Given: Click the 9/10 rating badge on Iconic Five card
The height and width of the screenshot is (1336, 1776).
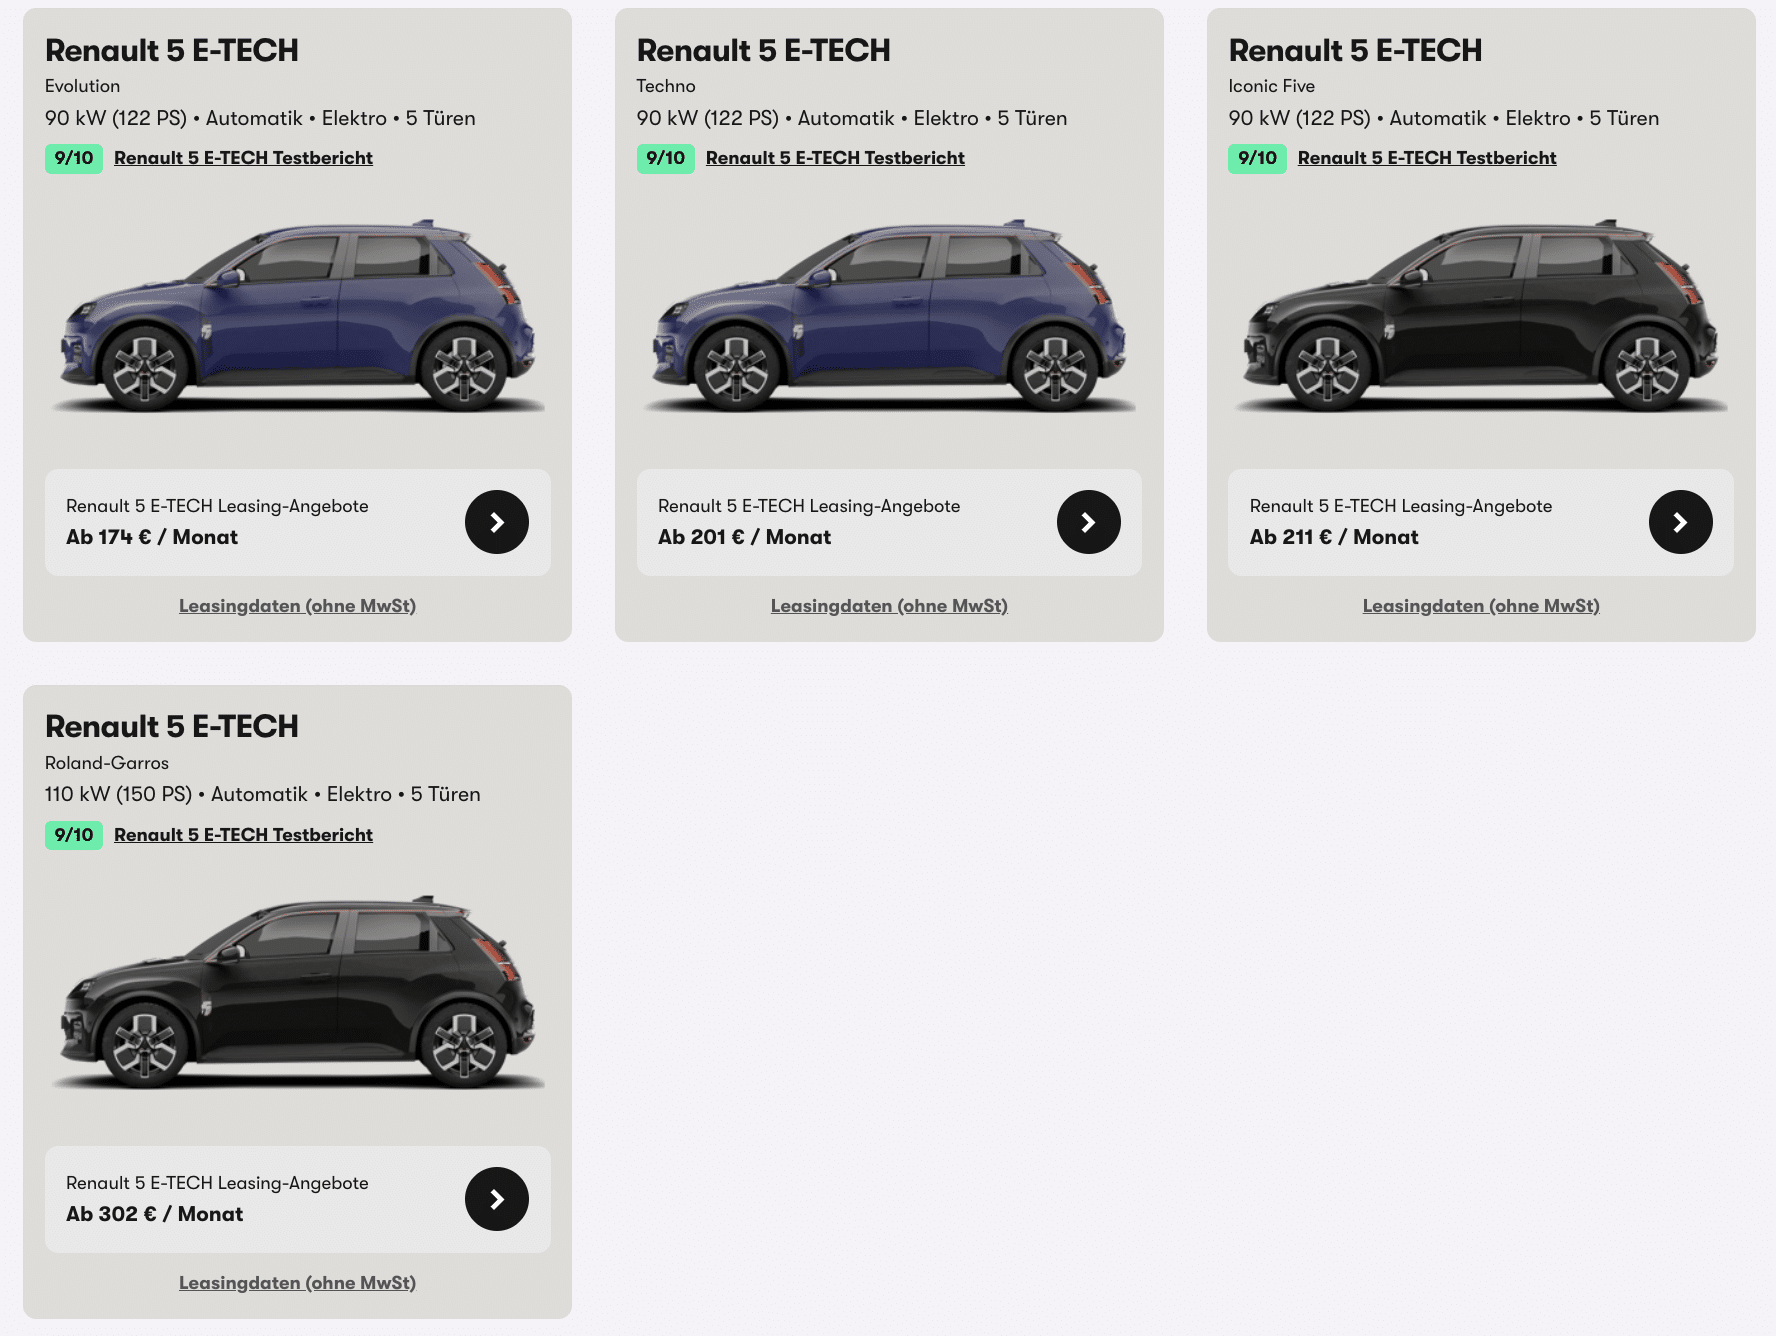Looking at the screenshot, I should tap(1257, 158).
